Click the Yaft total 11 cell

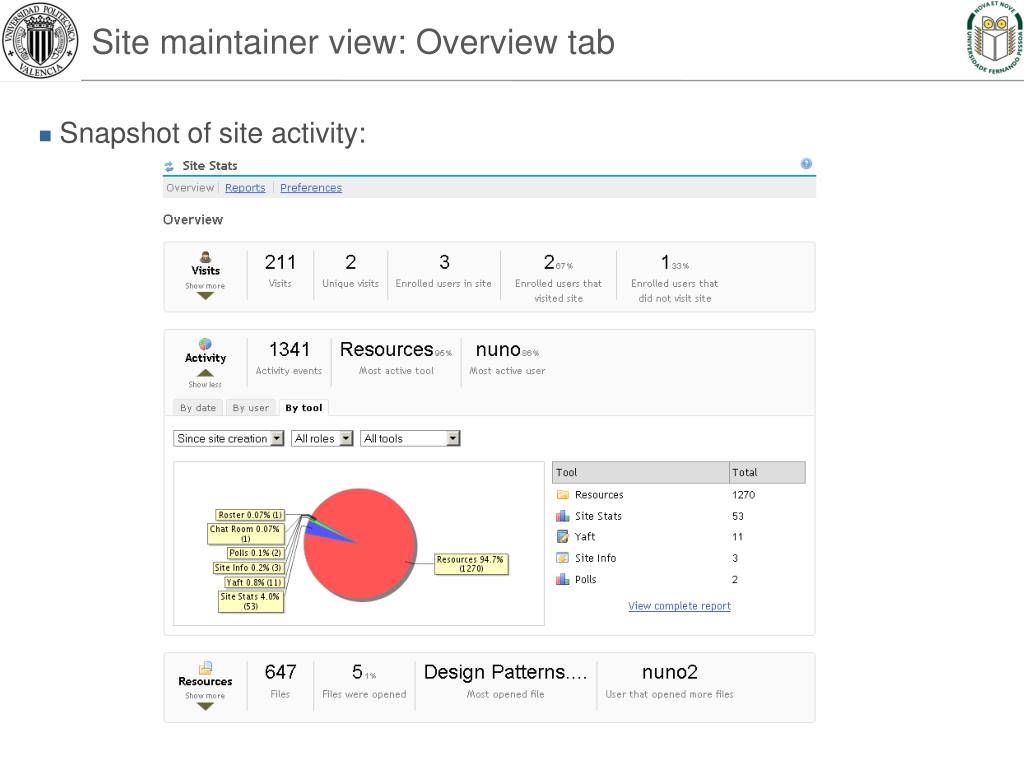[737, 537]
